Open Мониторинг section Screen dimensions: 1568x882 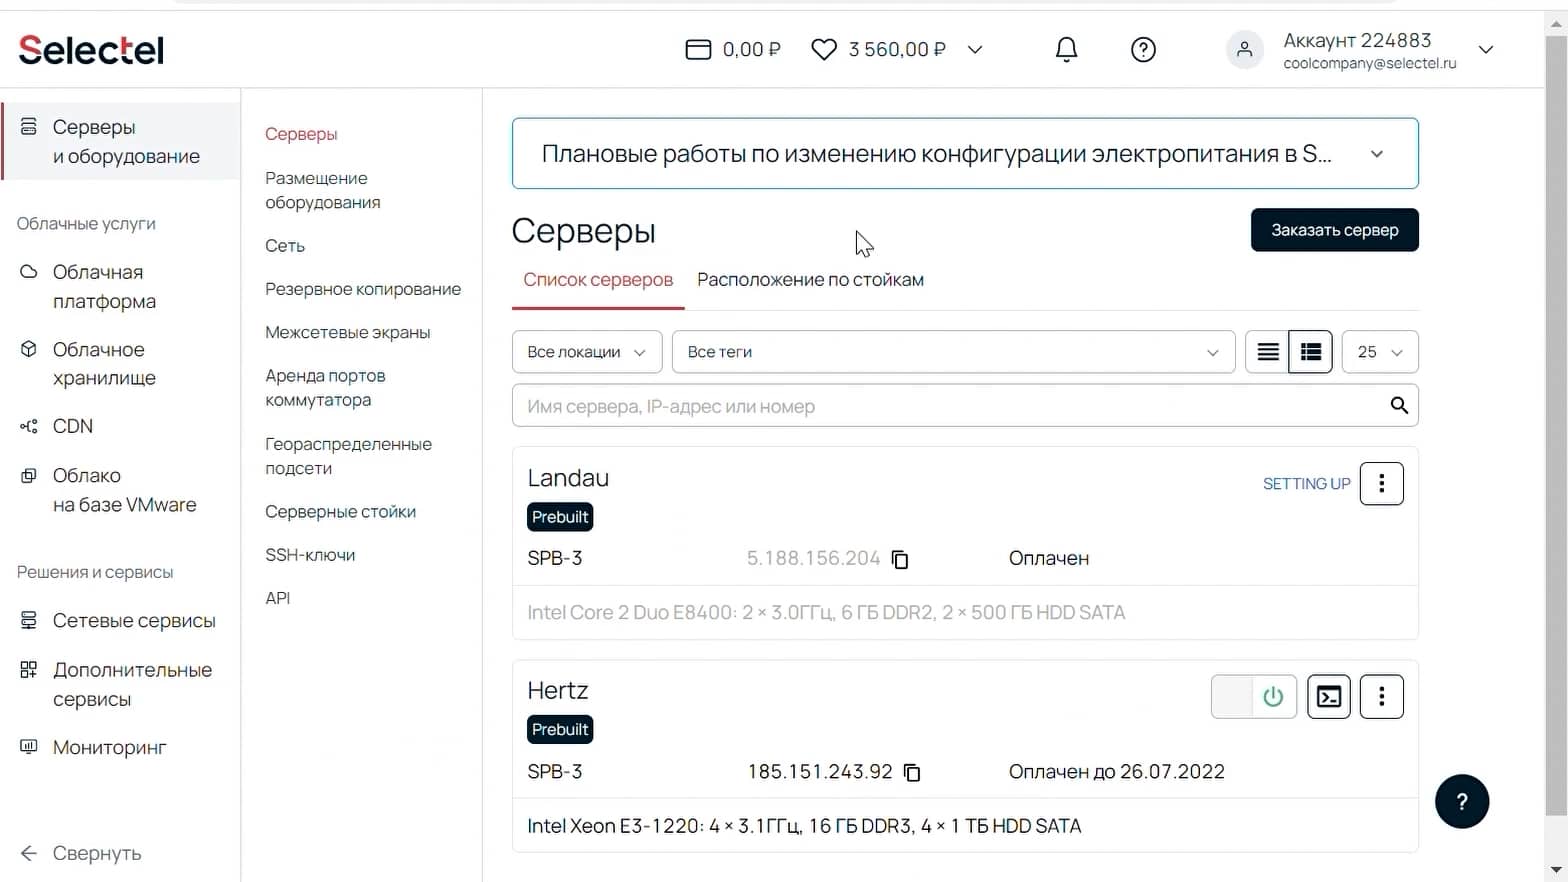[109, 747]
